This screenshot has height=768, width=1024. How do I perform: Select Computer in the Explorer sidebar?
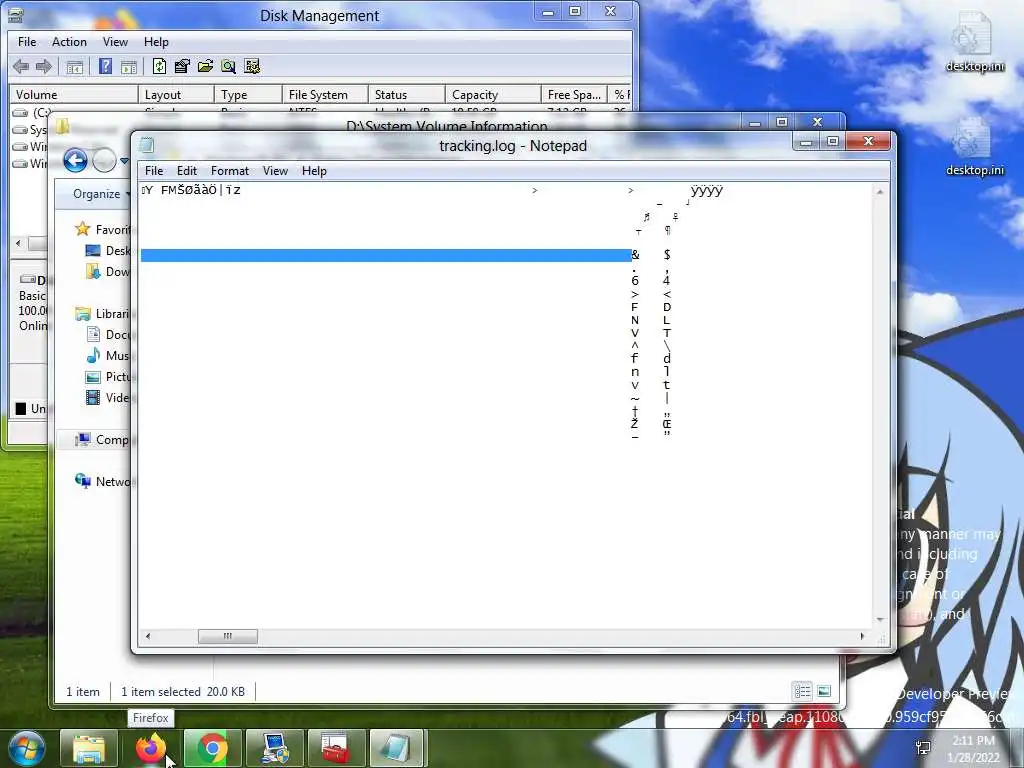102,440
